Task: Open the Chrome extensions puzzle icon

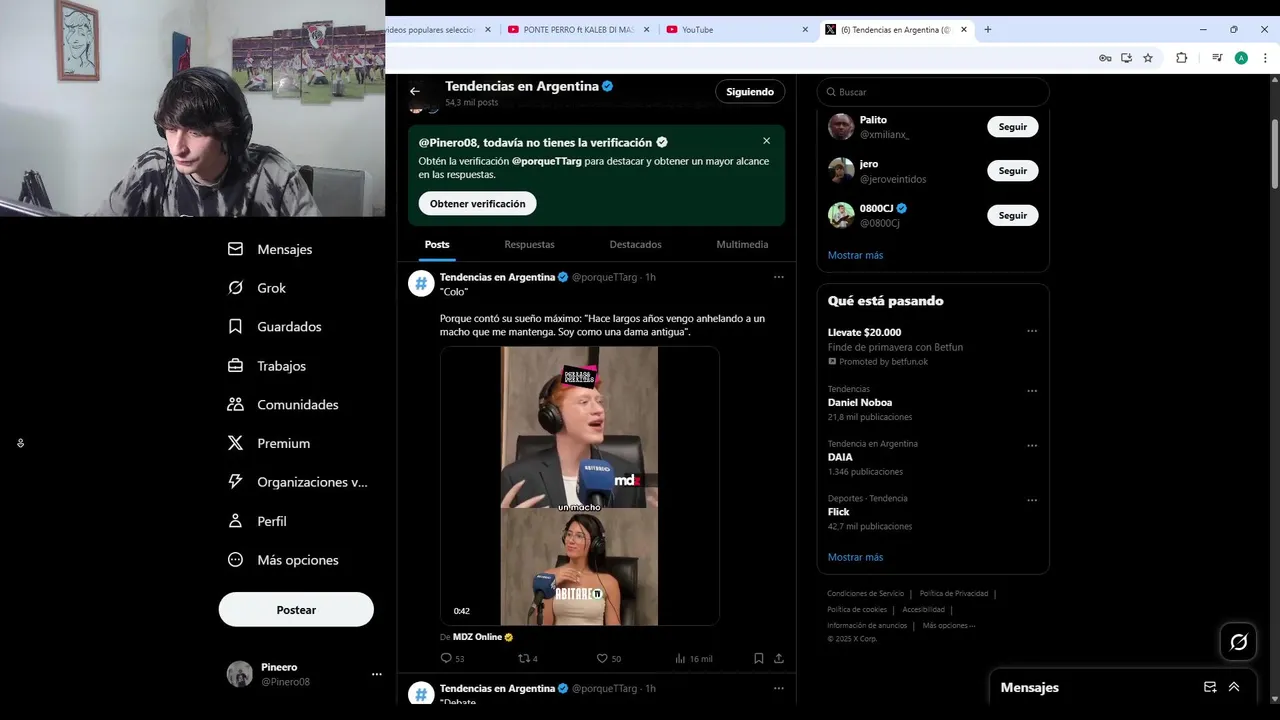Action: click(x=1181, y=58)
